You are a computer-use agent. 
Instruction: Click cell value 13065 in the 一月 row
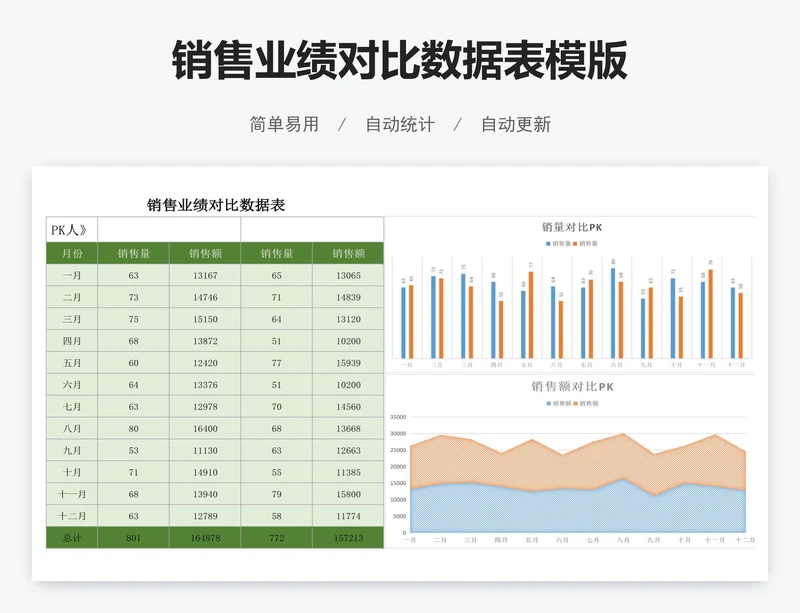click(348, 276)
